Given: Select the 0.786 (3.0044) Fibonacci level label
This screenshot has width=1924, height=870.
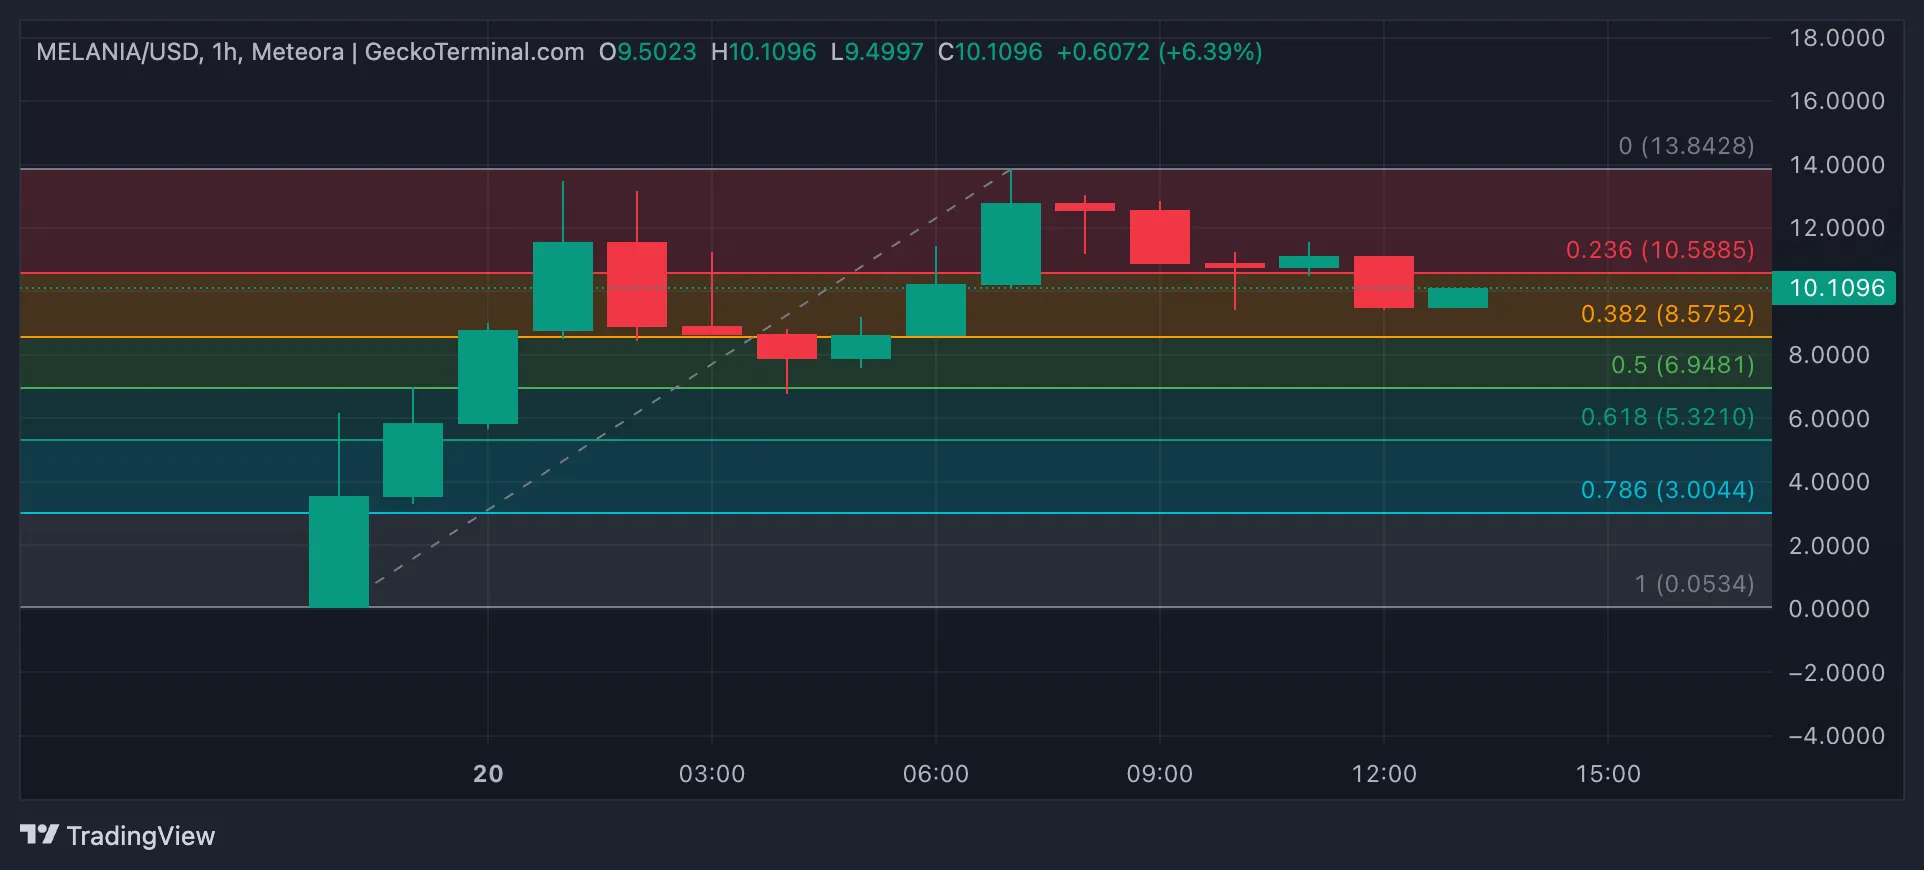Looking at the screenshot, I should (x=1668, y=490).
